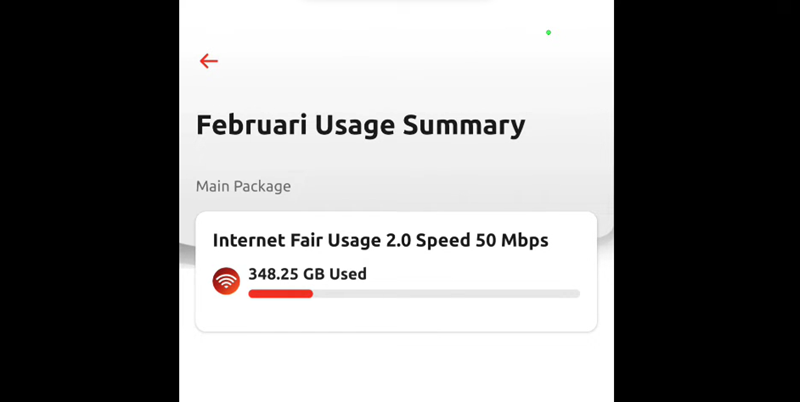Click the word Februari in the title
Viewport: 800px width, 402px height.
pyautogui.click(x=251, y=125)
